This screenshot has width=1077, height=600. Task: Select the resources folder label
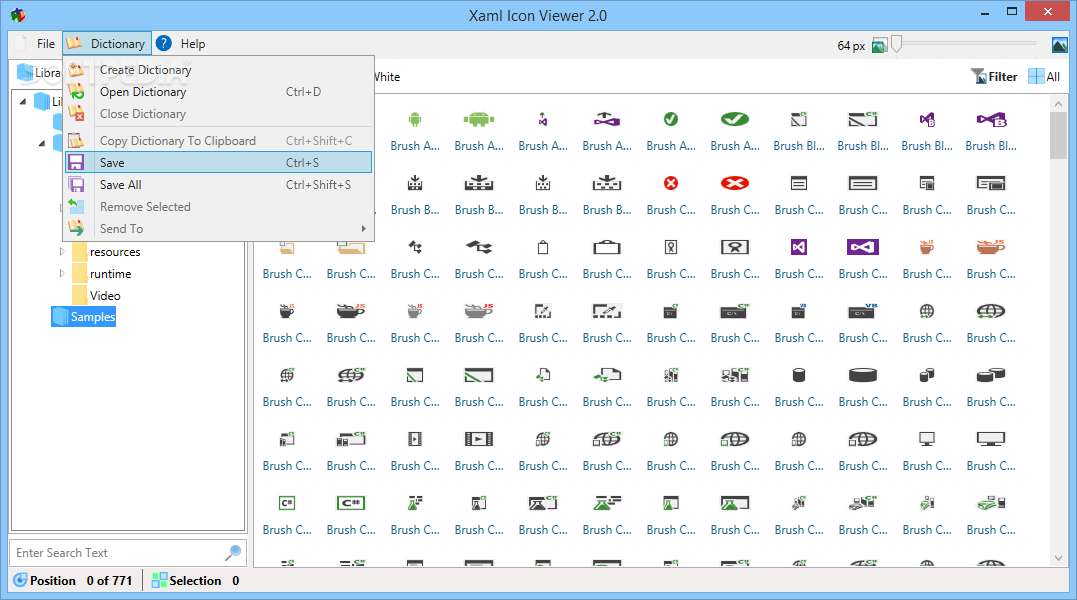[x=115, y=252]
